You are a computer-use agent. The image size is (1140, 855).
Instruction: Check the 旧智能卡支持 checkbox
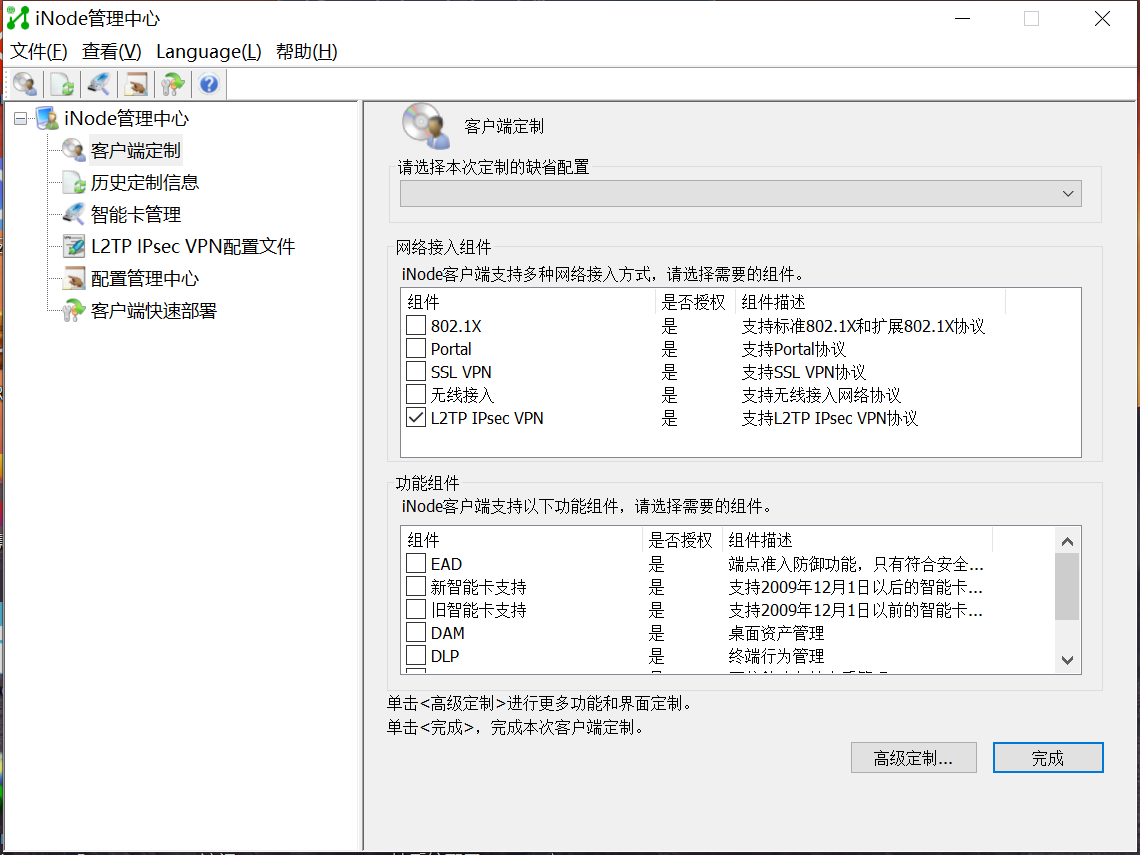tap(416, 609)
